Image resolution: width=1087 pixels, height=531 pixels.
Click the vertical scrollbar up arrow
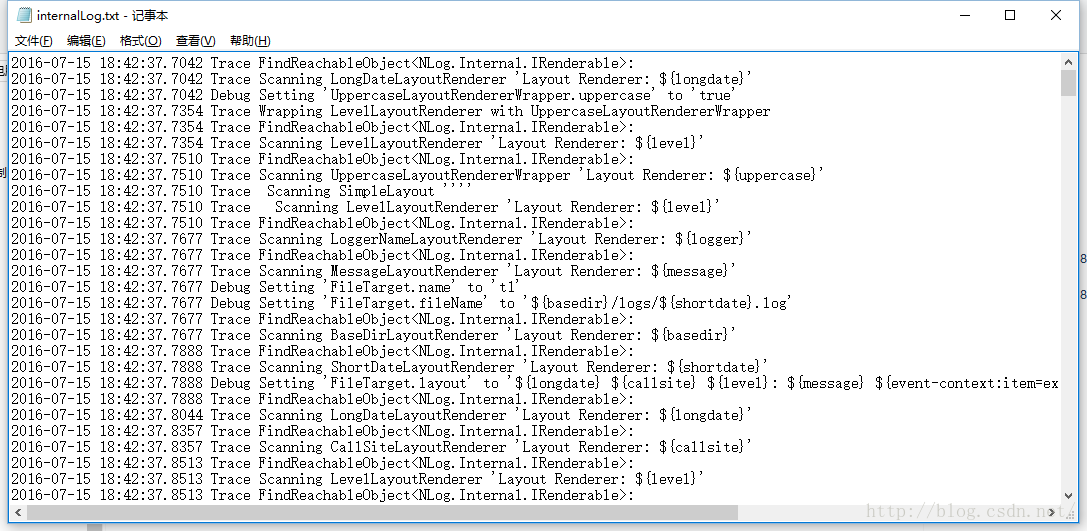(1068, 62)
